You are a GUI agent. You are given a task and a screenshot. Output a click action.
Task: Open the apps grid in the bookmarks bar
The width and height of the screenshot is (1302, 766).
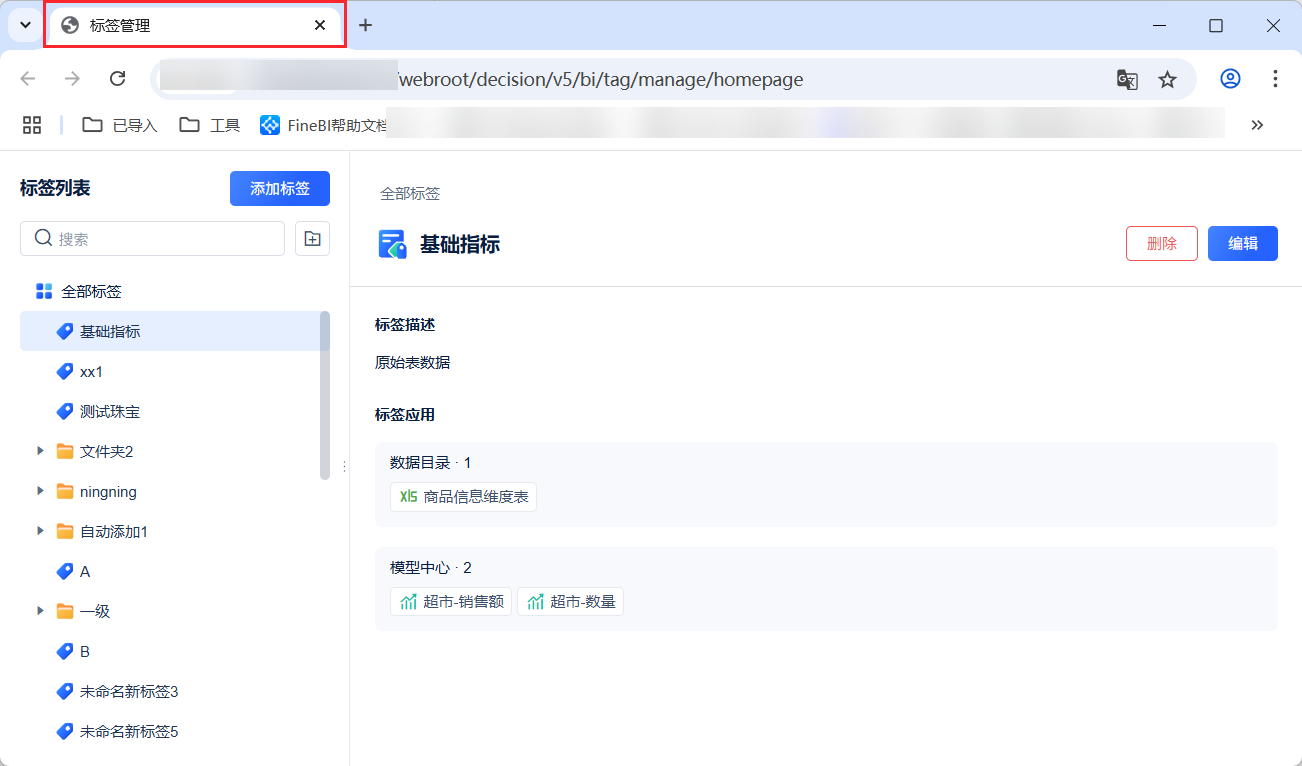32,124
